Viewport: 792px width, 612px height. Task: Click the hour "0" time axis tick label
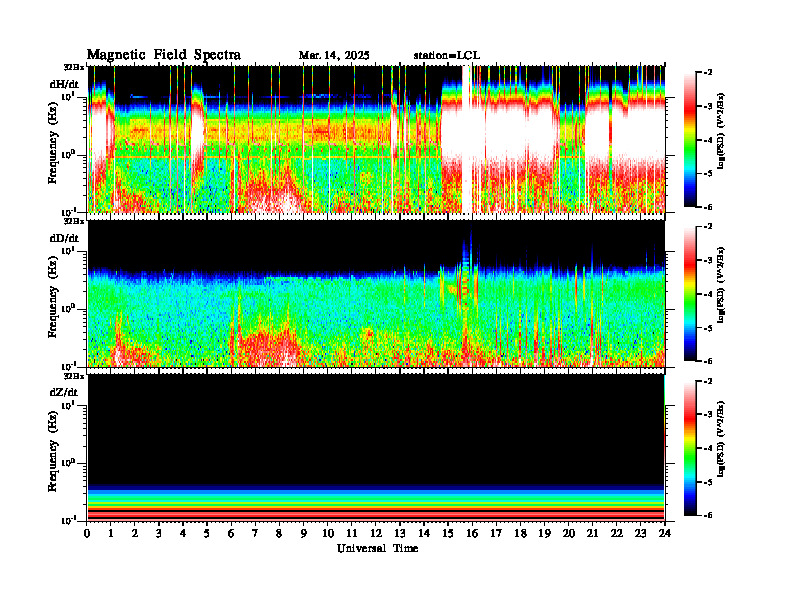pyautogui.click(x=87, y=534)
